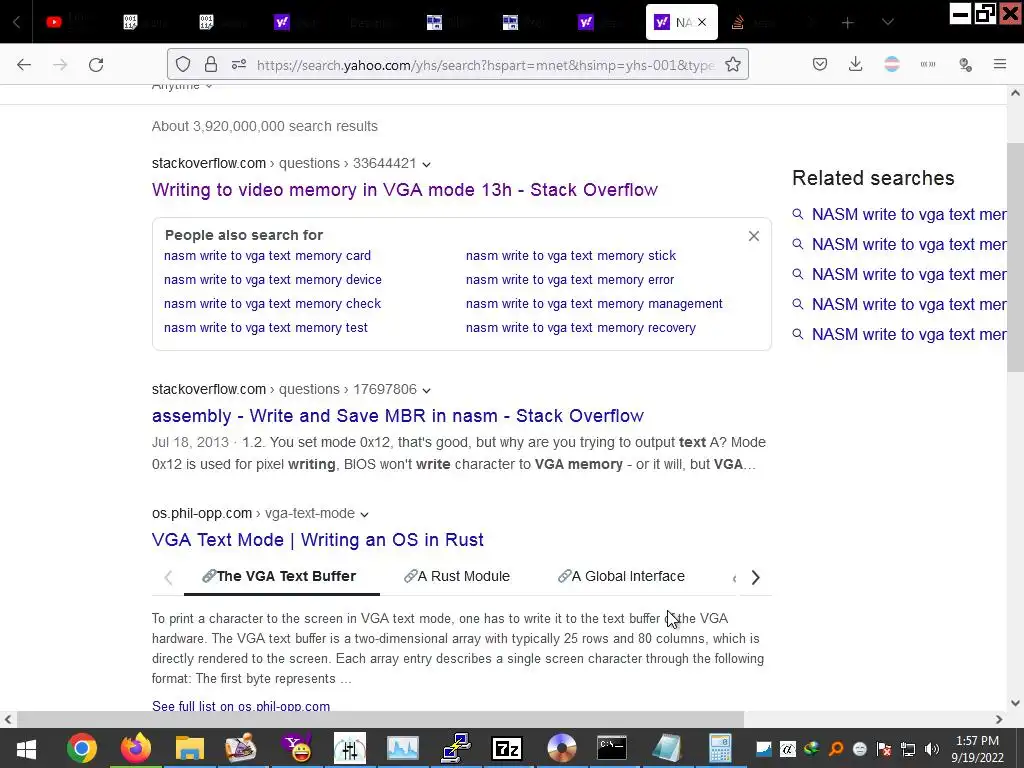Select the A Global Interface tab

621,576
